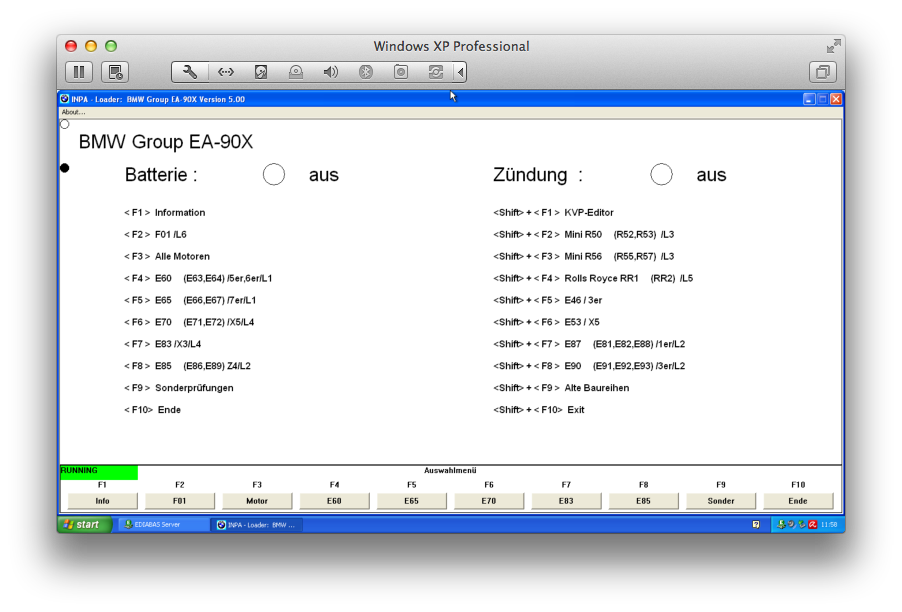Image resolution: width=902 pixels, height=612 pixels.
Task: Click the E60 button under F4
Action: (x=334, y=501)
